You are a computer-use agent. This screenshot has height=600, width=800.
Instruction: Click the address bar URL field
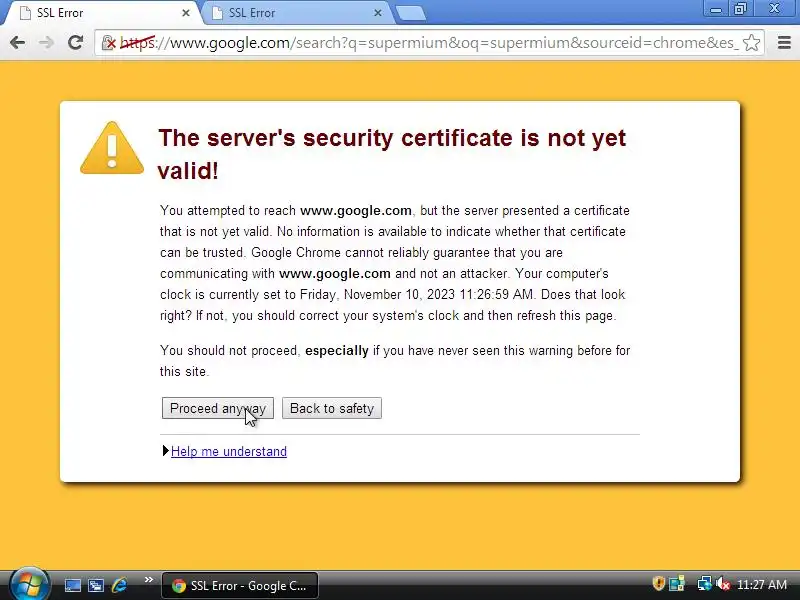(x=429, y=43)
